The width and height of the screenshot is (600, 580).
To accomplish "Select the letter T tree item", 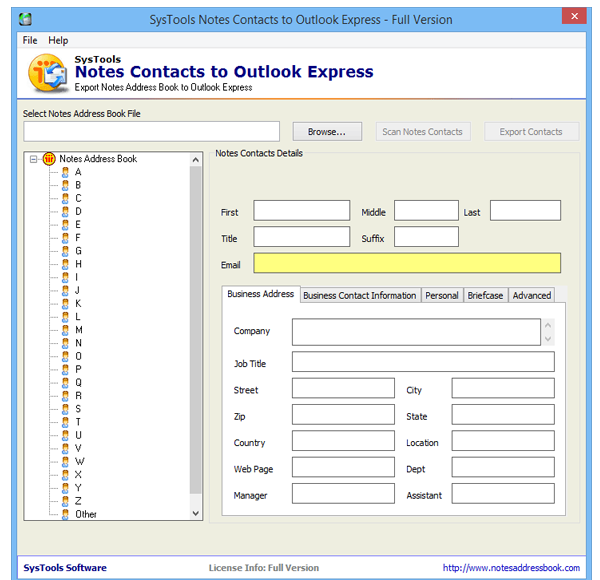I will [x=78, y=422].
